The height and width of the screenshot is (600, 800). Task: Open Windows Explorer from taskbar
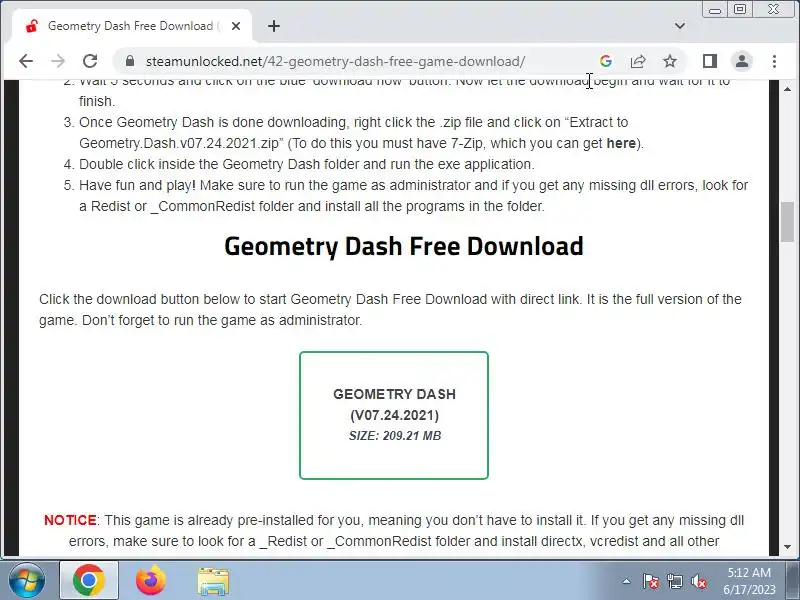pyautogui.click(x=213, y=580)
